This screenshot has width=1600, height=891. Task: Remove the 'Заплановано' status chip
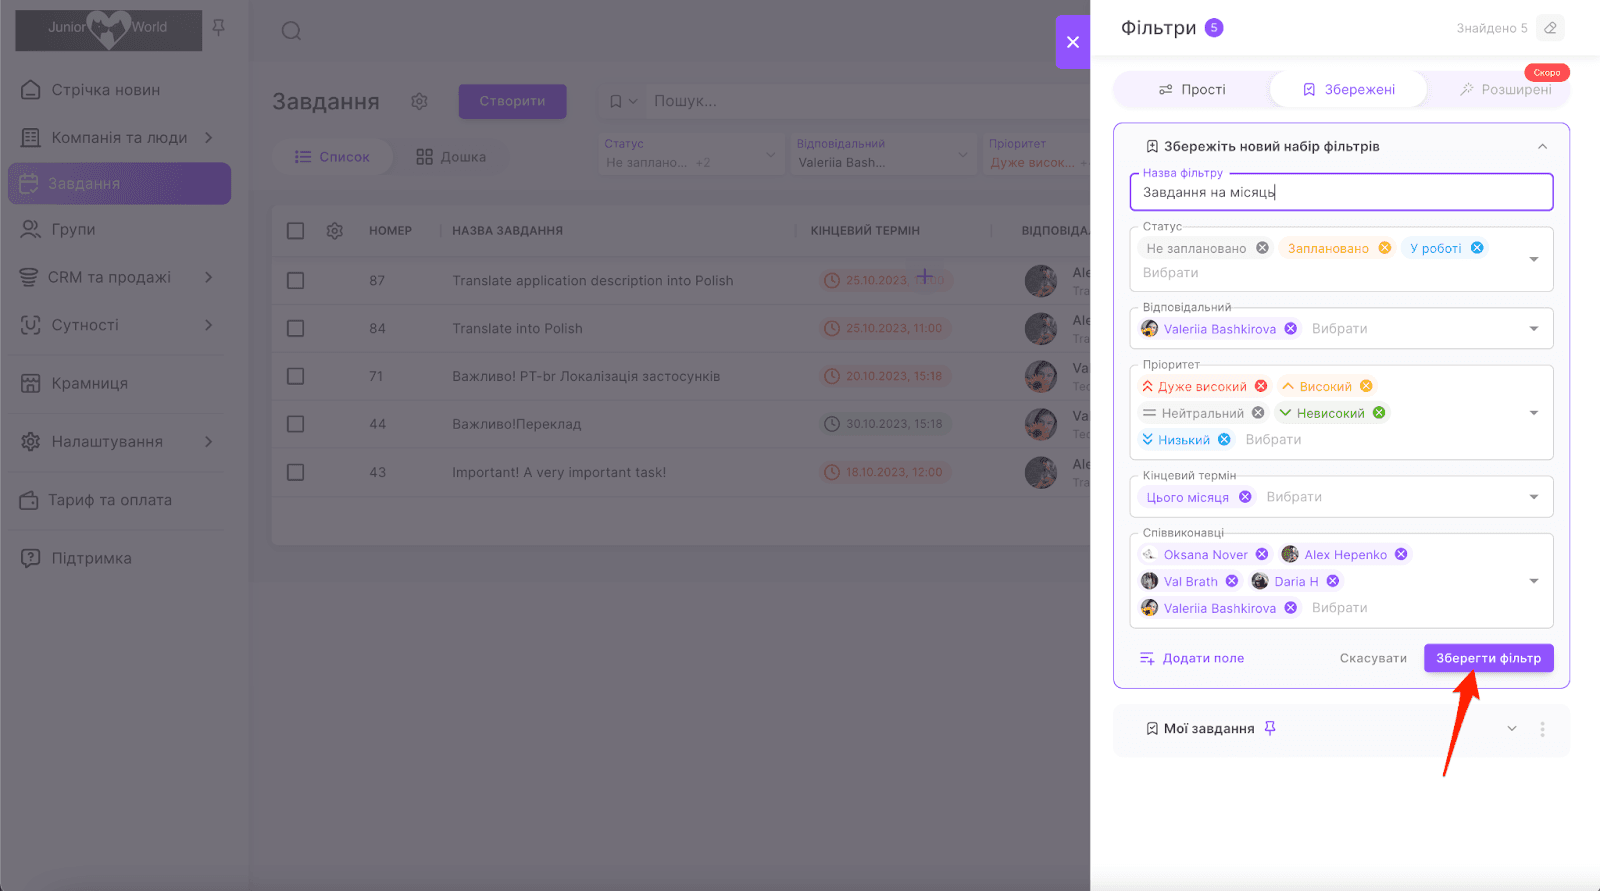1384,248
